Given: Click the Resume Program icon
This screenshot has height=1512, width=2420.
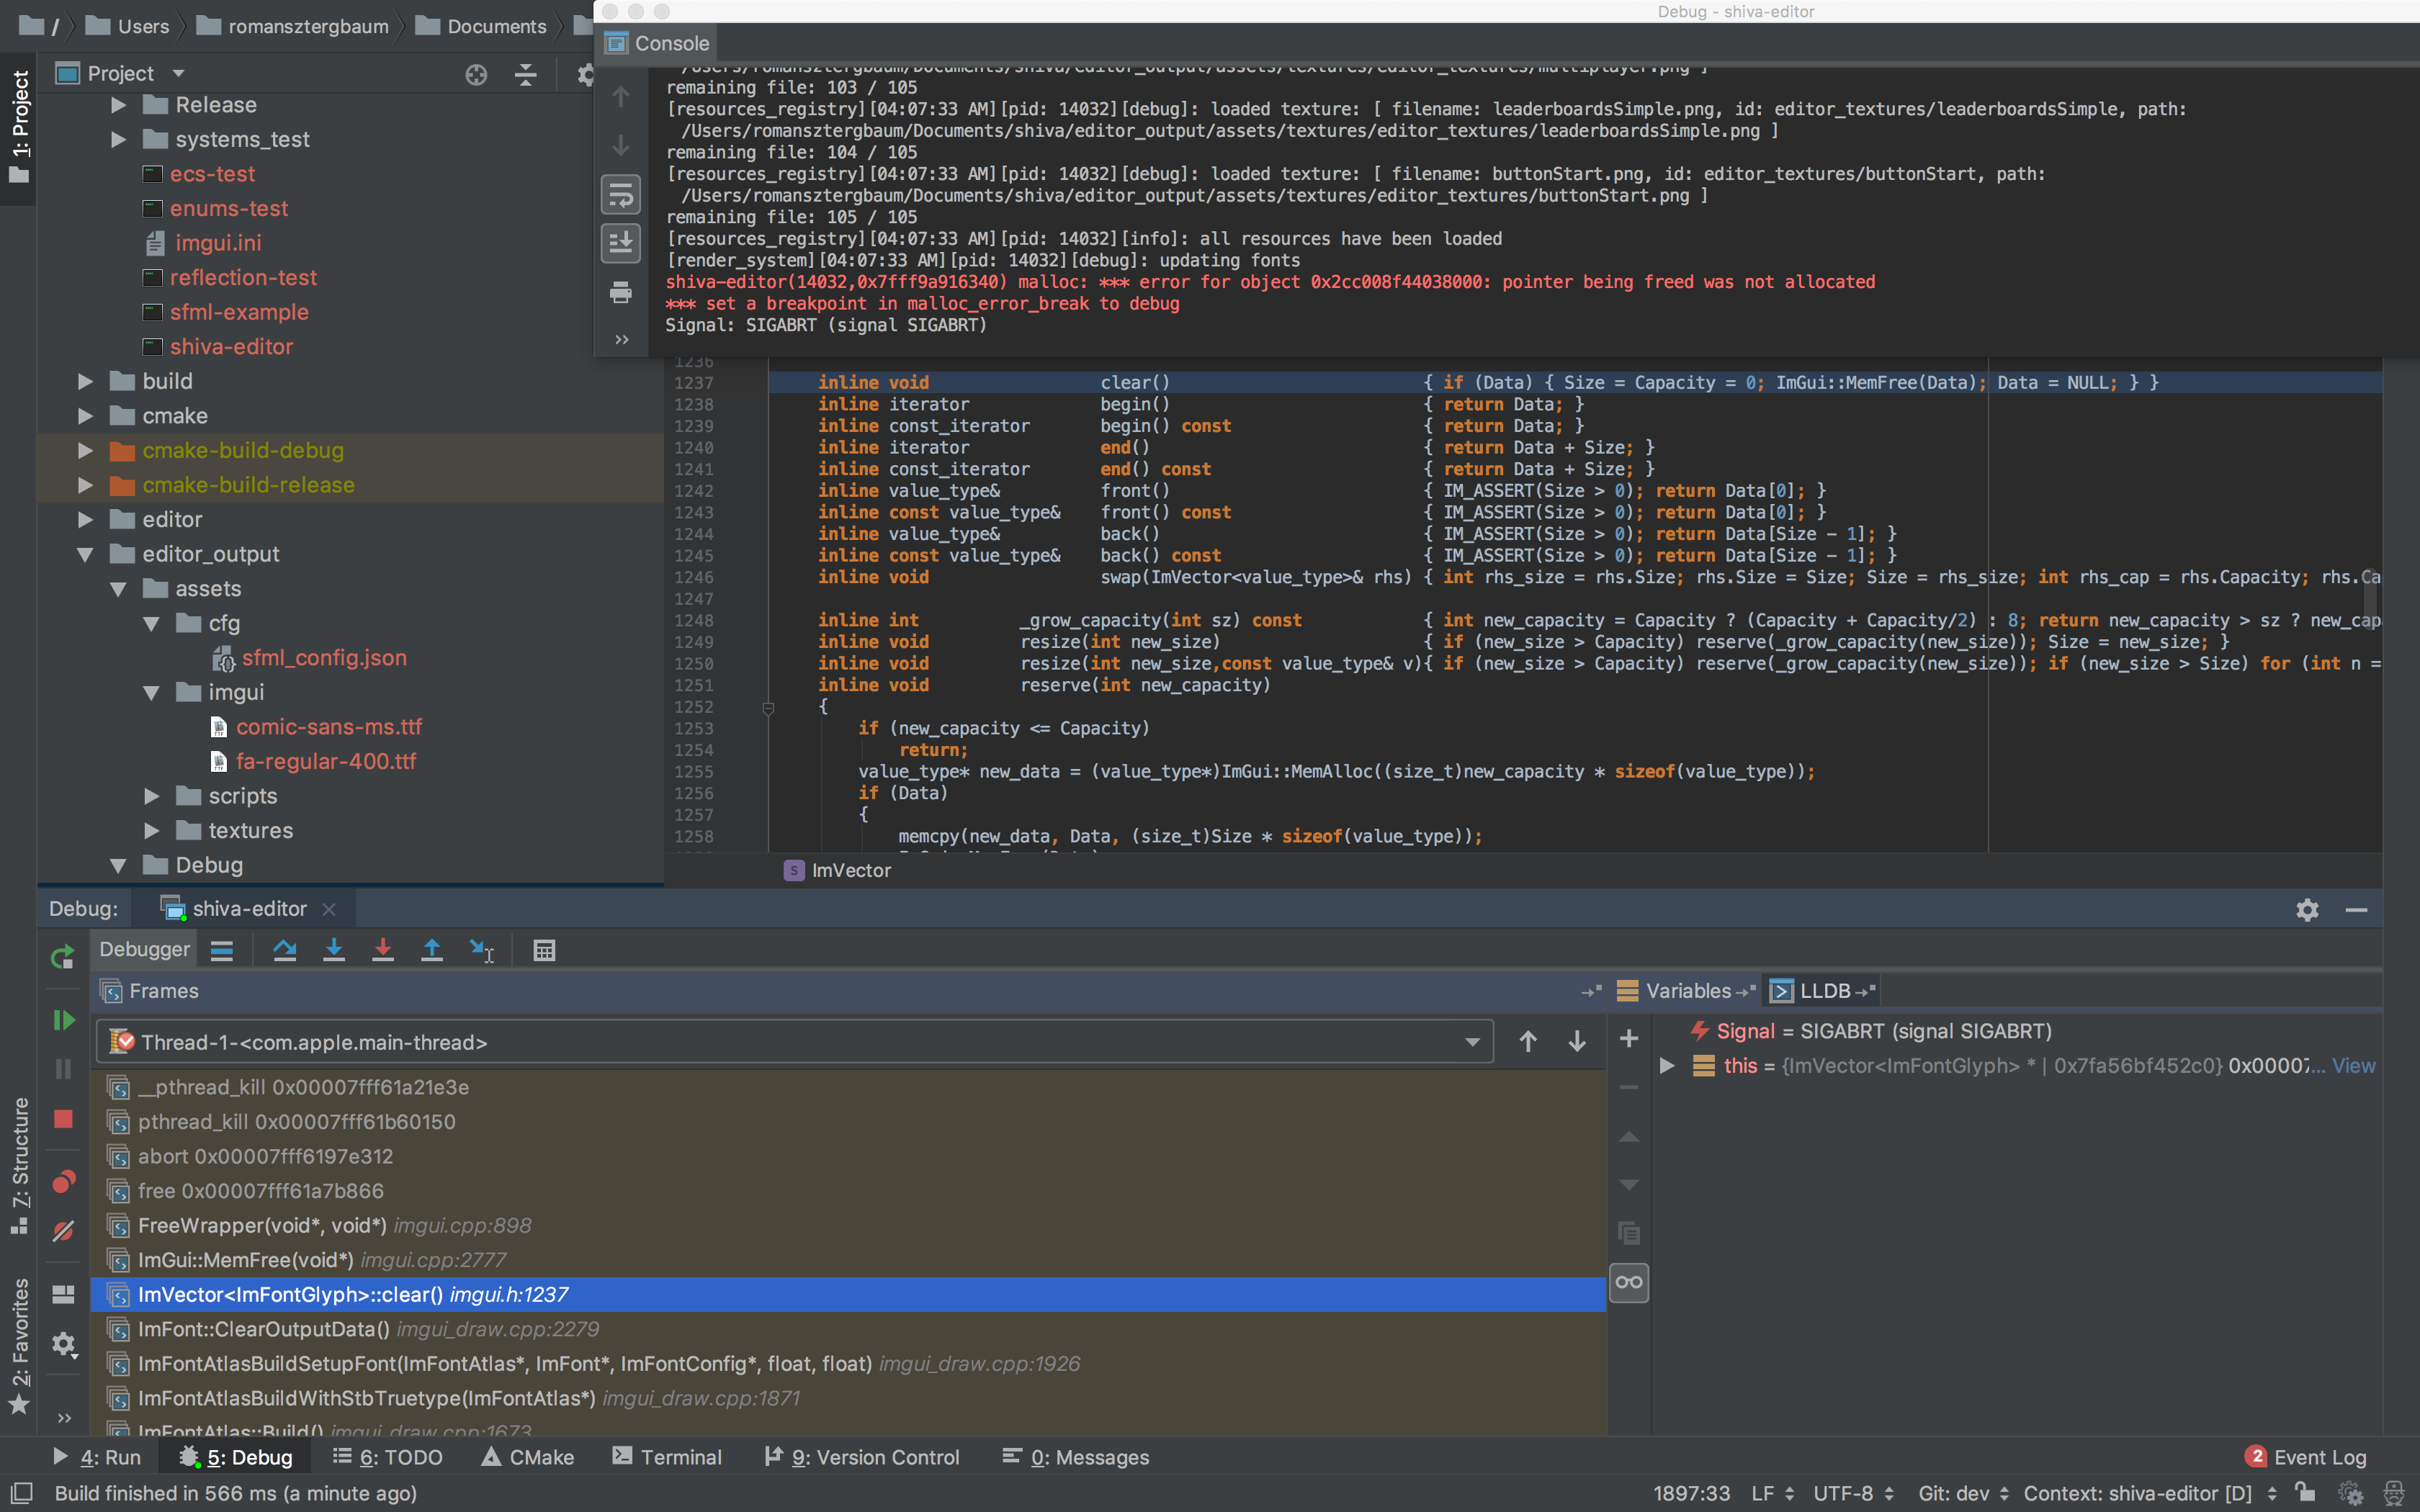Looking at the screenshot, I should (x=63, y=1020).
